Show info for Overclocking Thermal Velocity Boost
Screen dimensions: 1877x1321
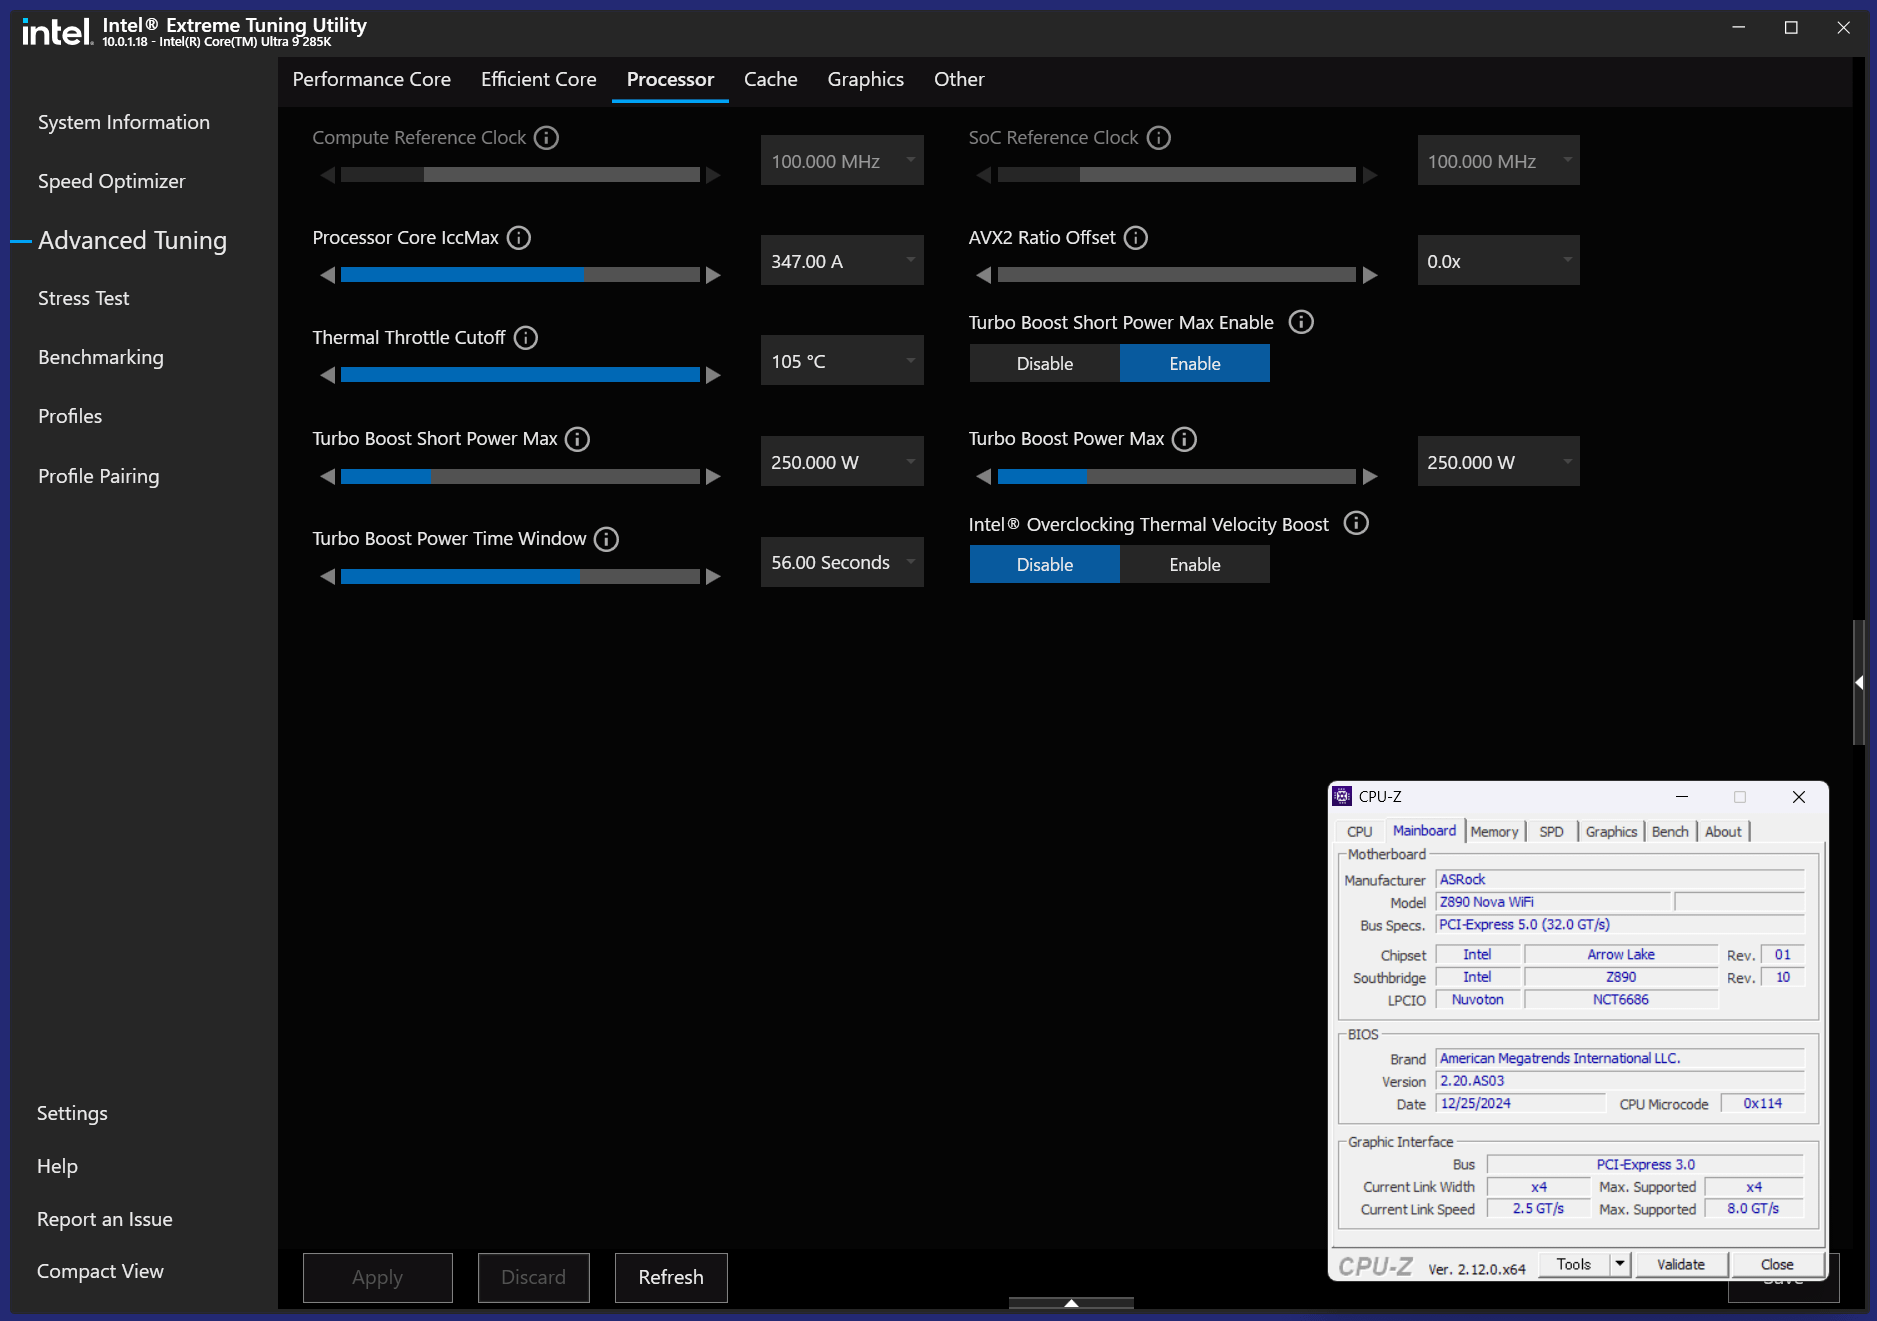[1356, 523]
